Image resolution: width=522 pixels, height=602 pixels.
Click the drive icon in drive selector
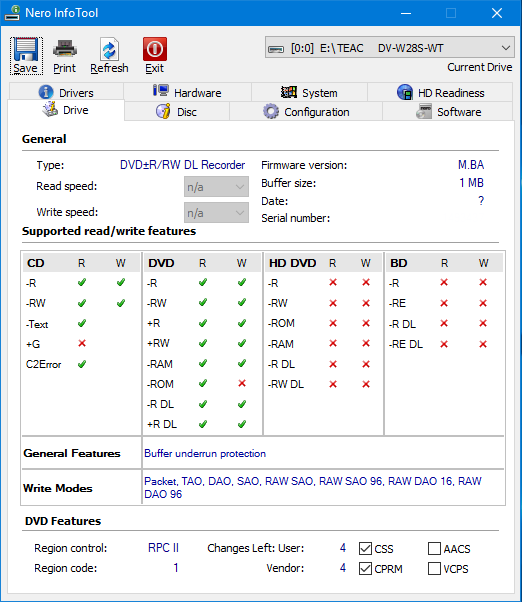click(x=276, y=49)
